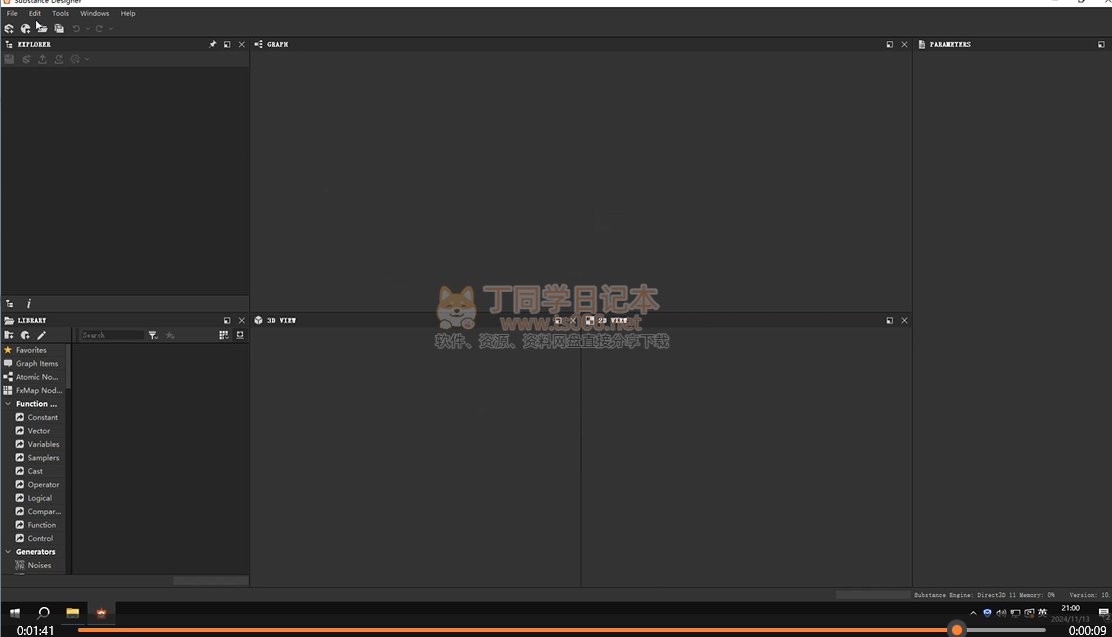Viewport: 1112px width, 637px height.
Task: Click the New Substance graph icon
Action: [x=9, y=28]
